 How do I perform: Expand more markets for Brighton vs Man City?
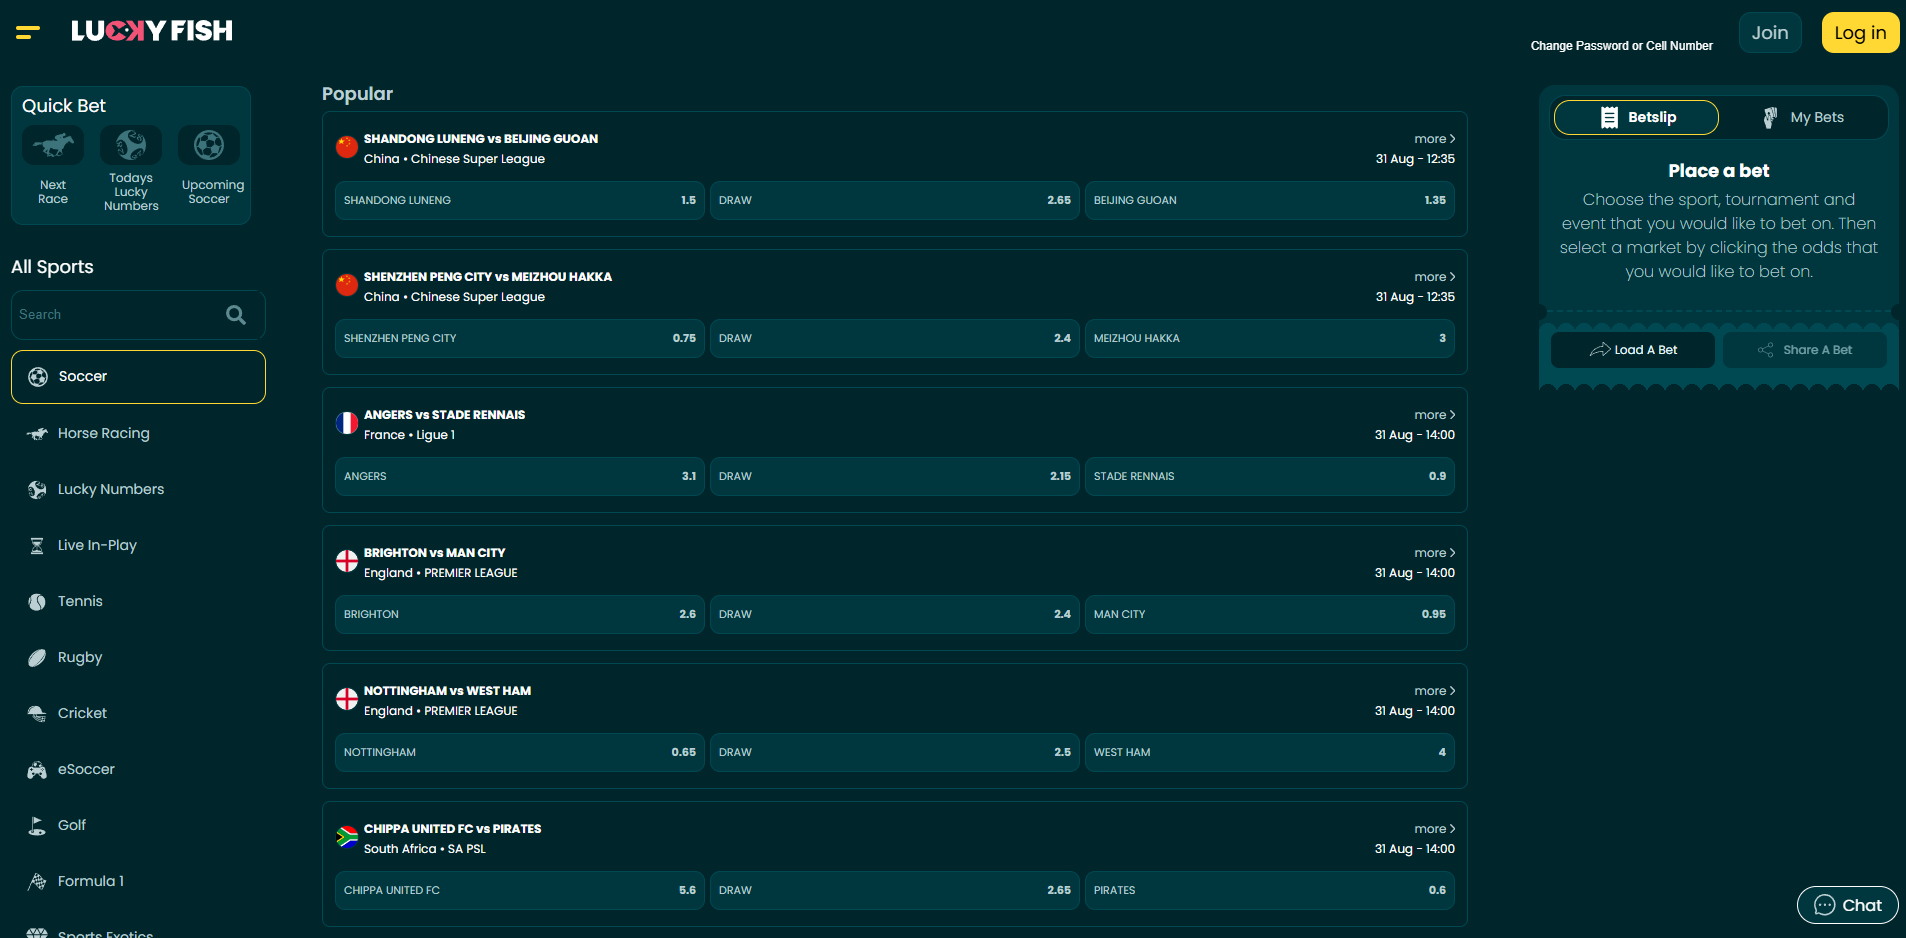point(1435,553)
